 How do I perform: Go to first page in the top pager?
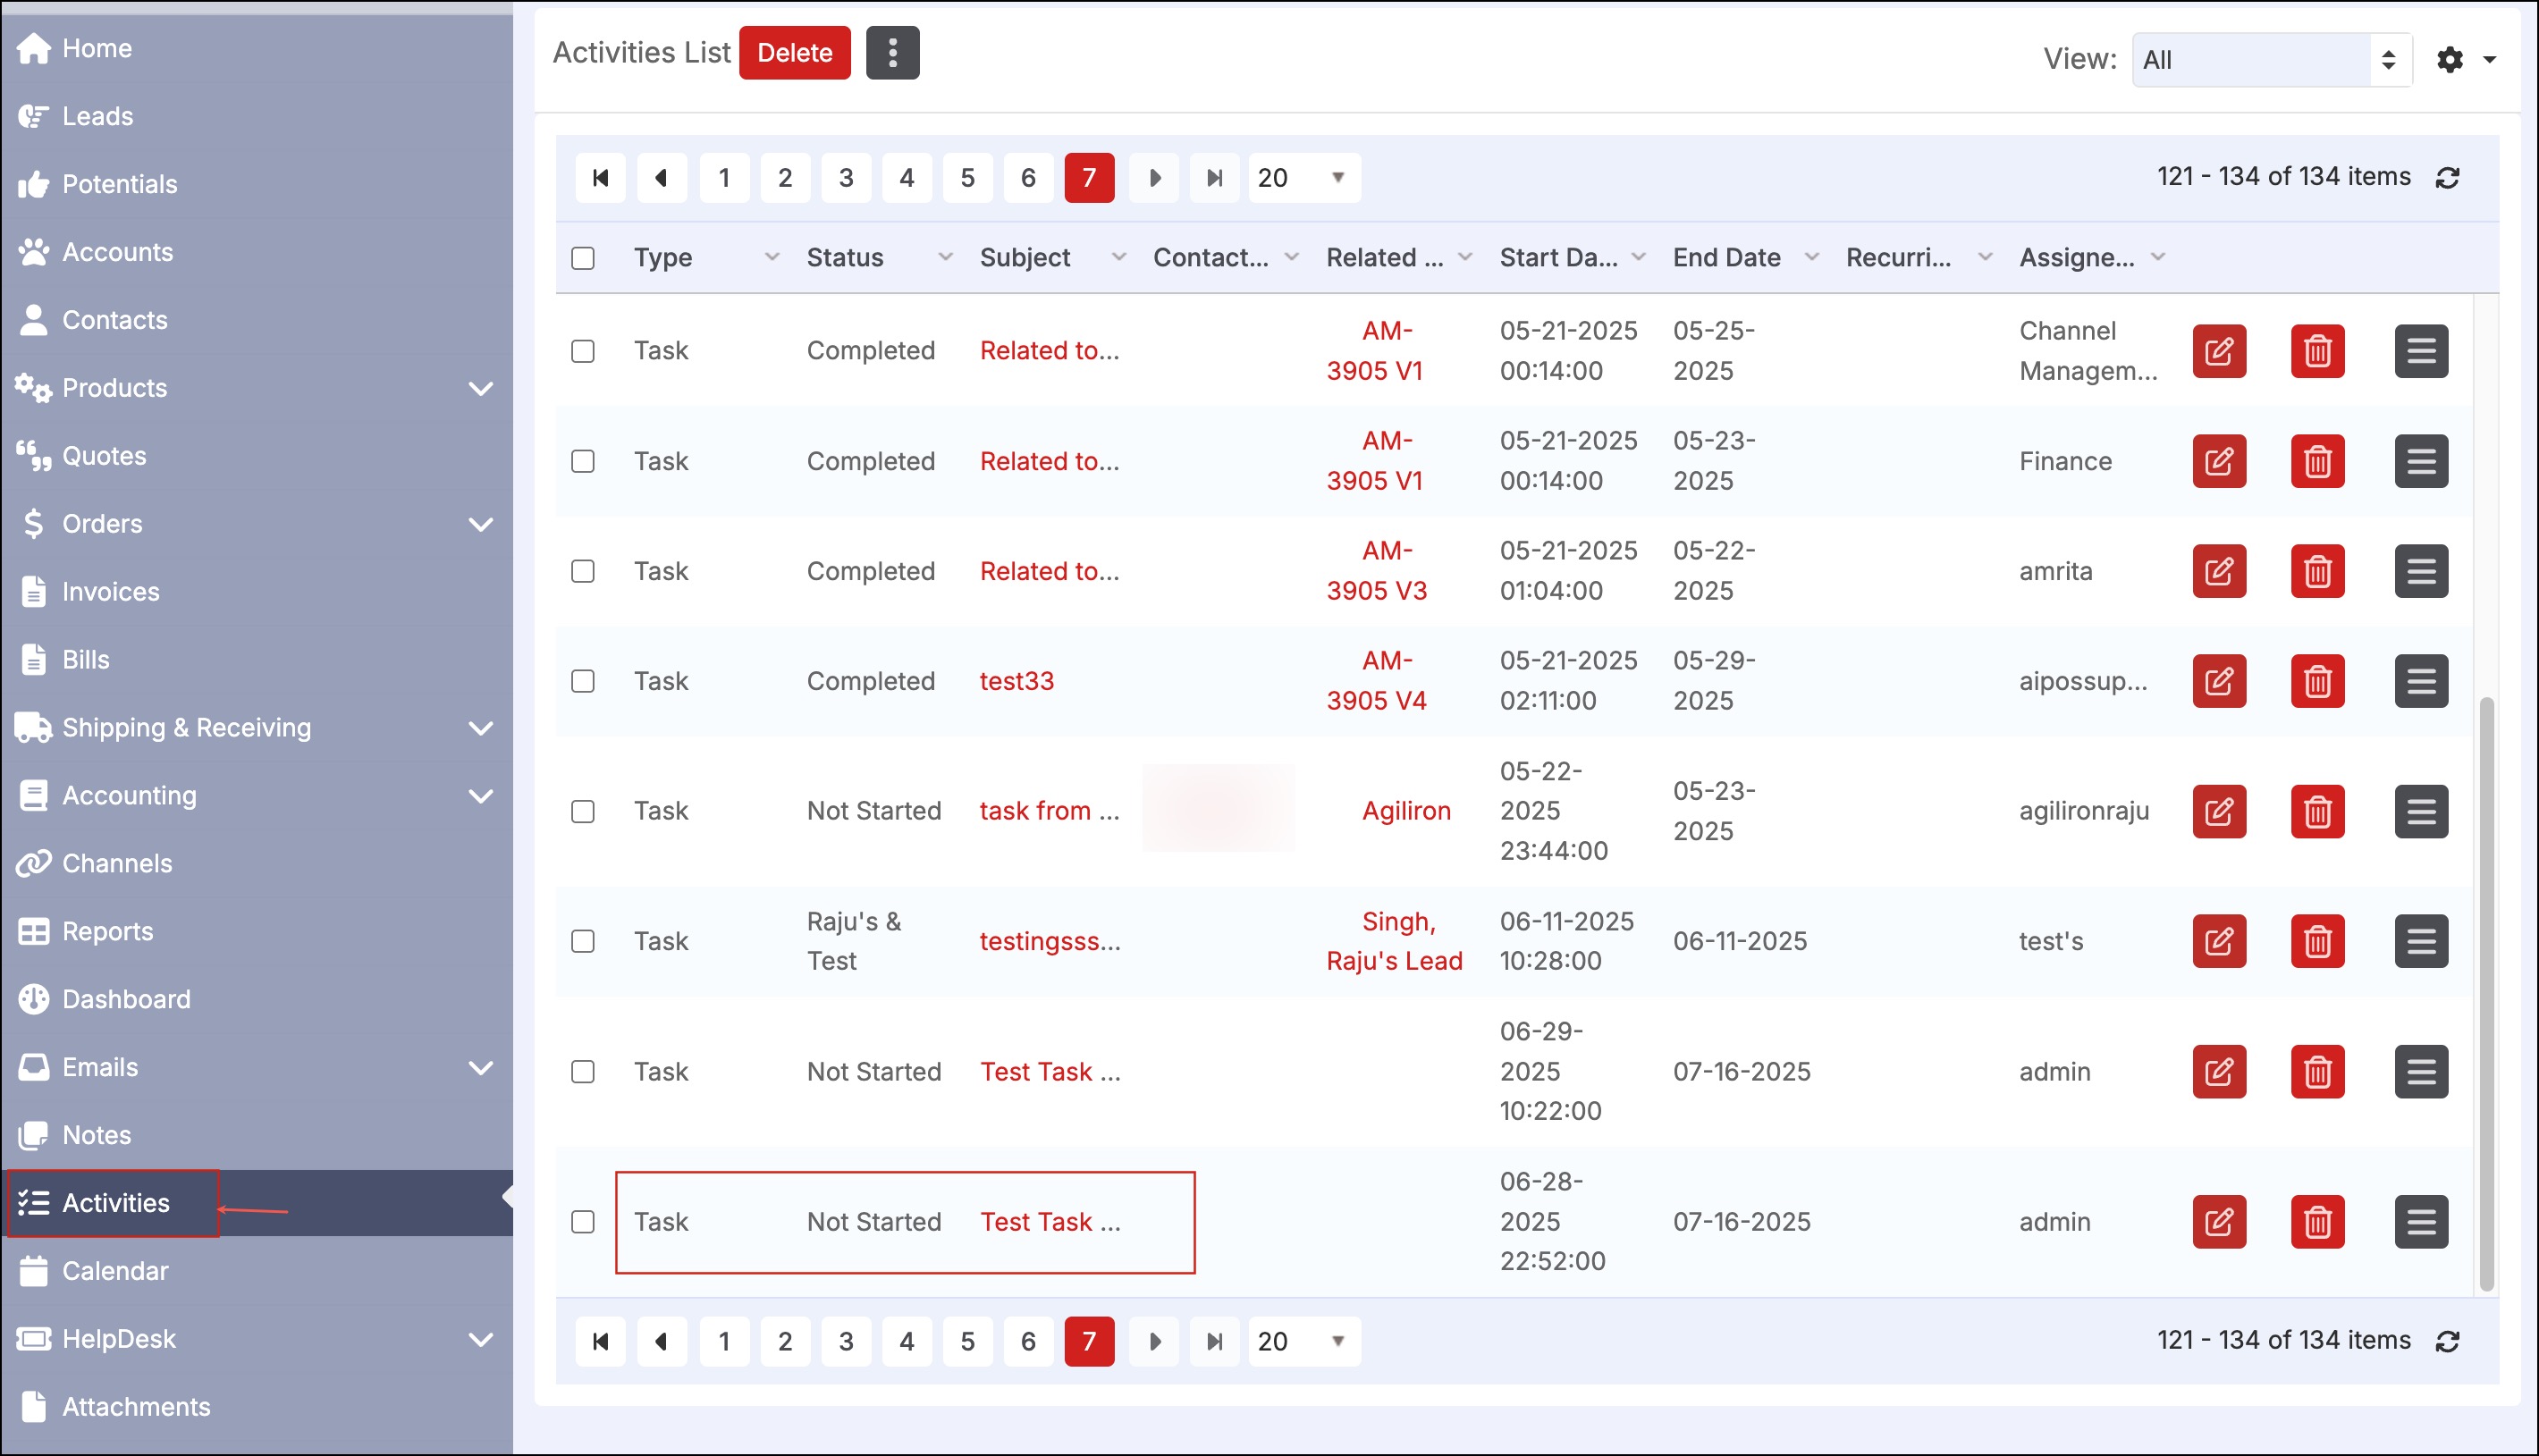tap(600, 178)
